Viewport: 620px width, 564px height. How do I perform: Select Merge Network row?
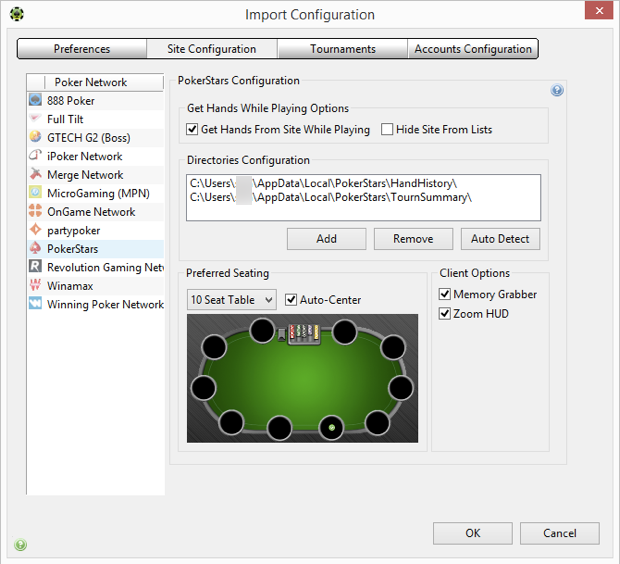[96, 174]
